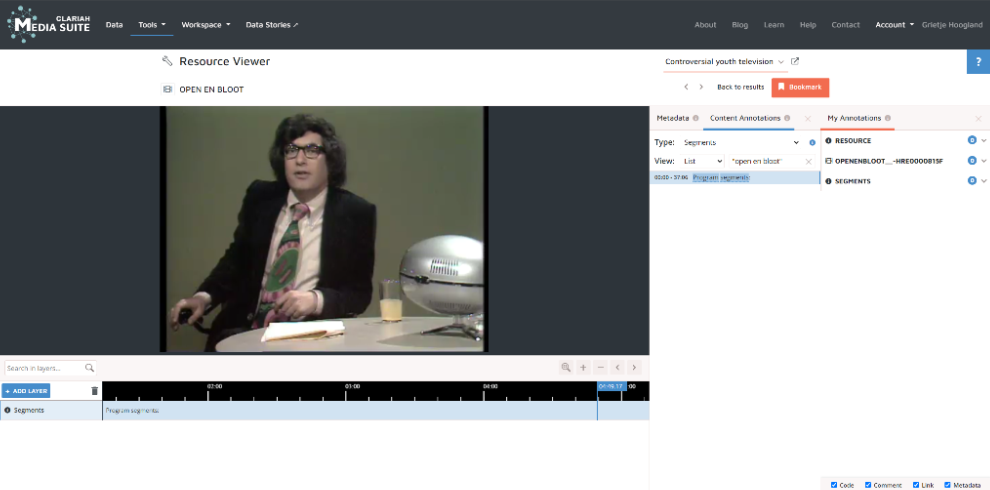Uncheck the Metadata checkbox

tap(947, 485)
